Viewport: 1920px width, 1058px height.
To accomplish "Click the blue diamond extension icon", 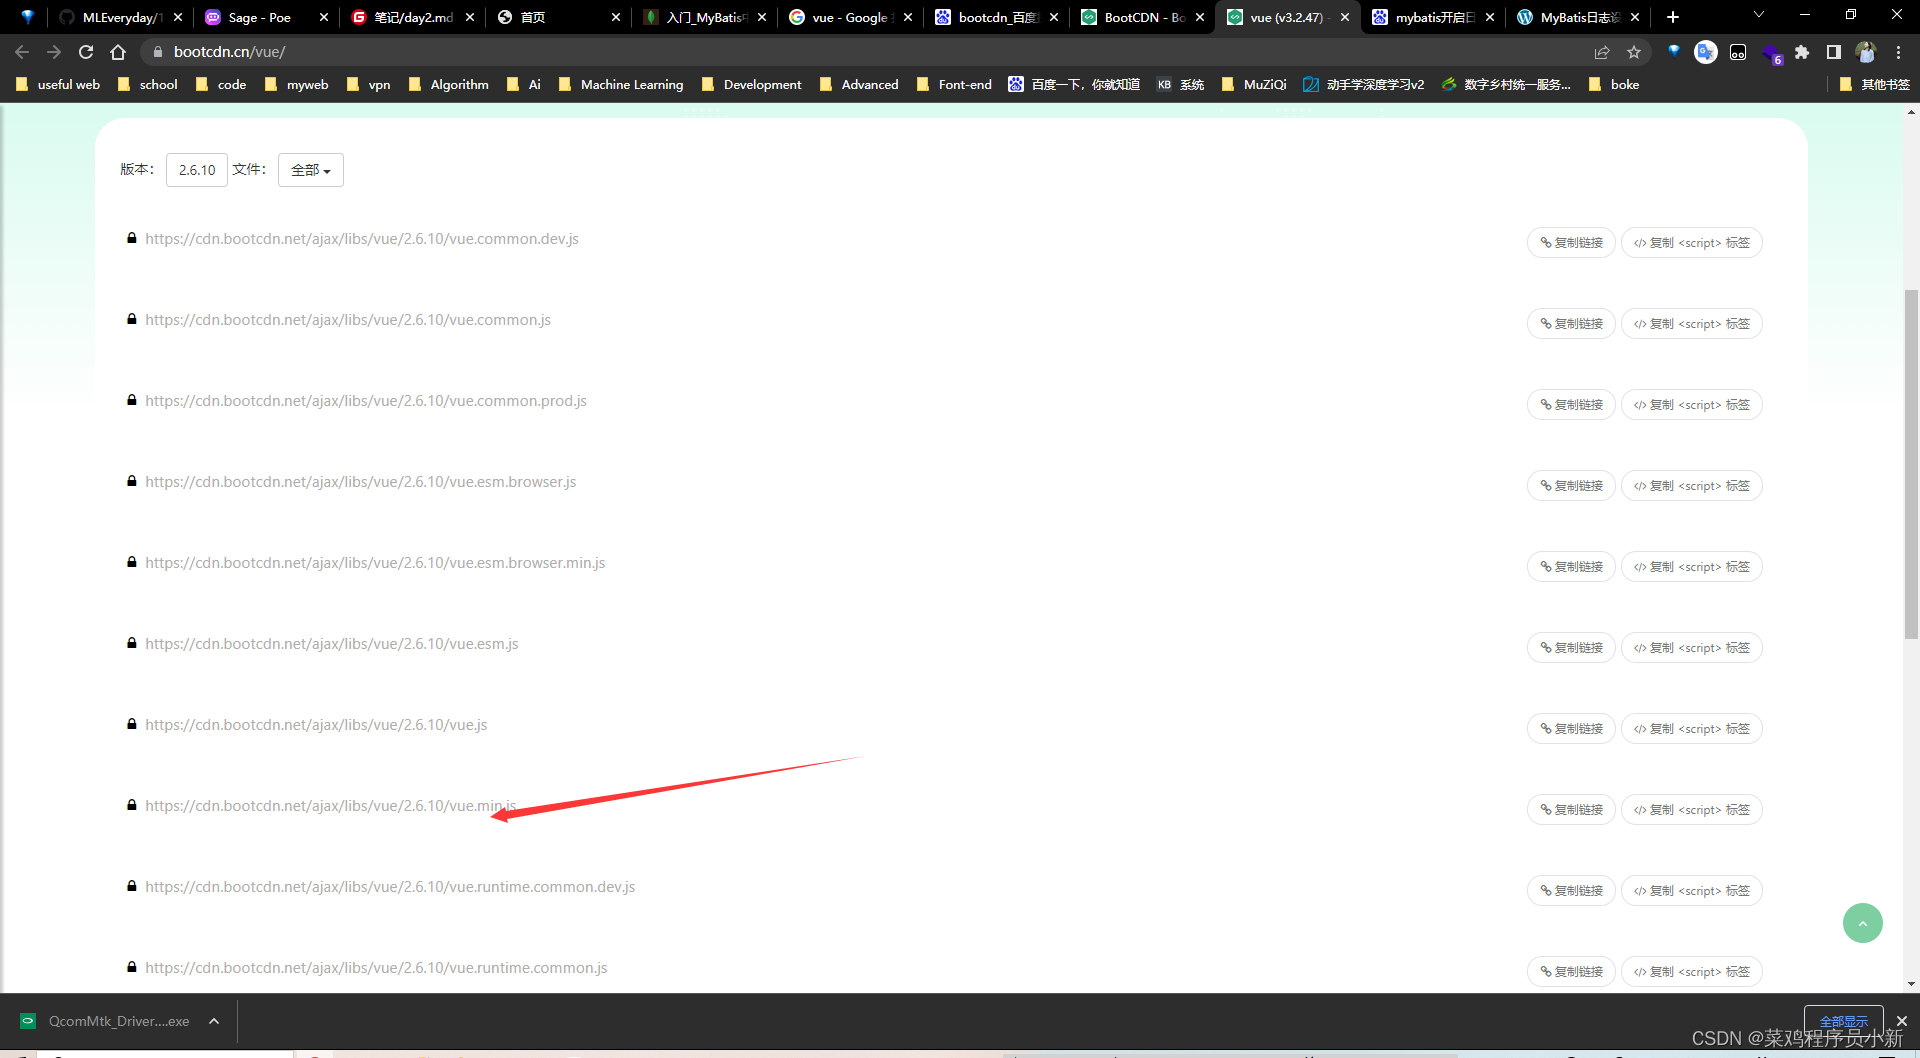I will (x=1673, y=51).
